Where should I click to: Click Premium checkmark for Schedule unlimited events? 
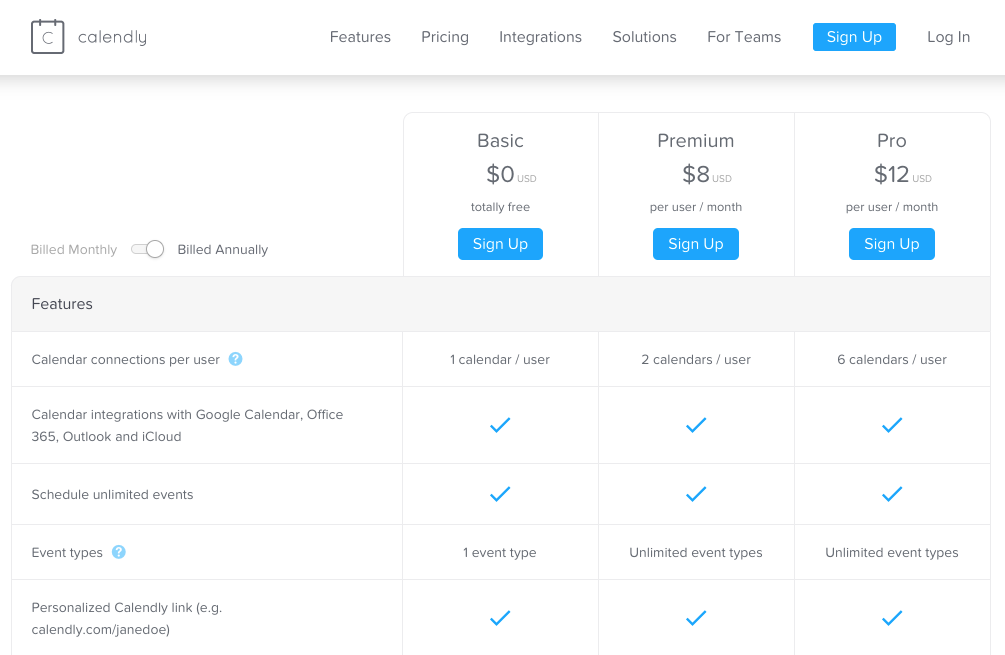(x=696, y=494)
